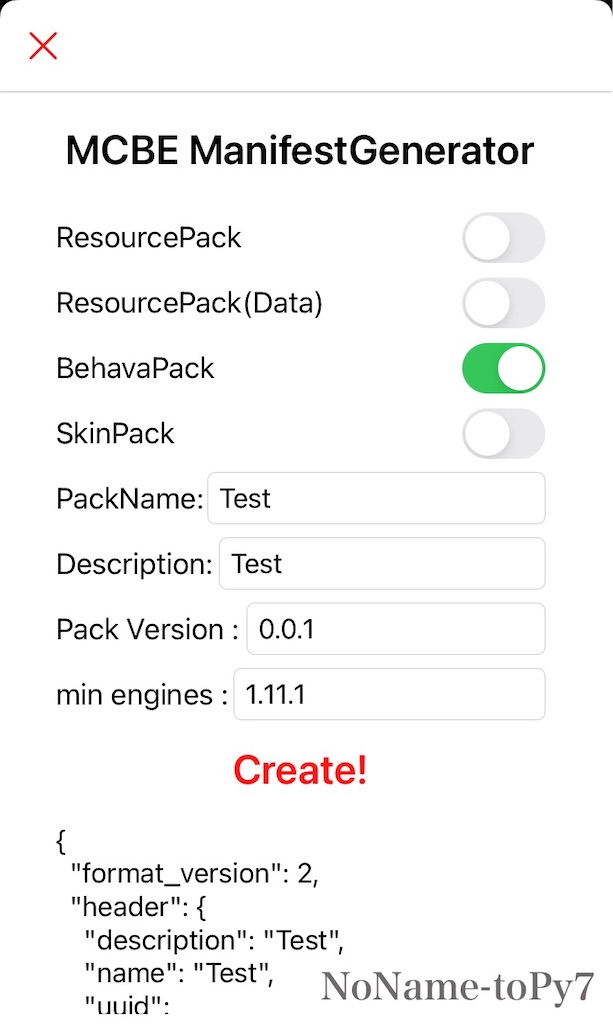Viewport: 613px width, 1024px height.
Task: Click the Description: label
Action: tap(134, 564)
